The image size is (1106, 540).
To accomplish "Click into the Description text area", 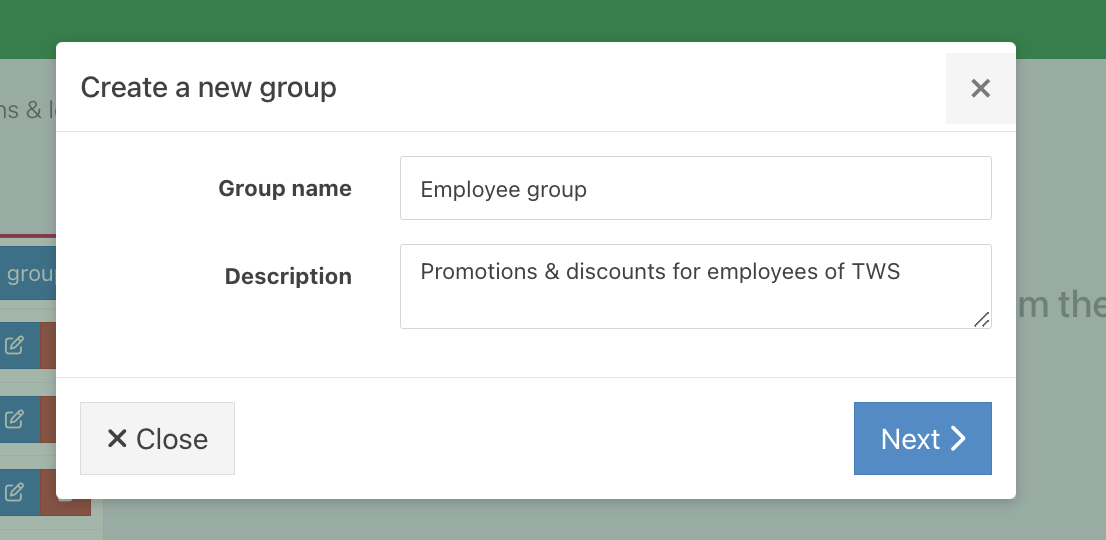I will pos(695,286).
